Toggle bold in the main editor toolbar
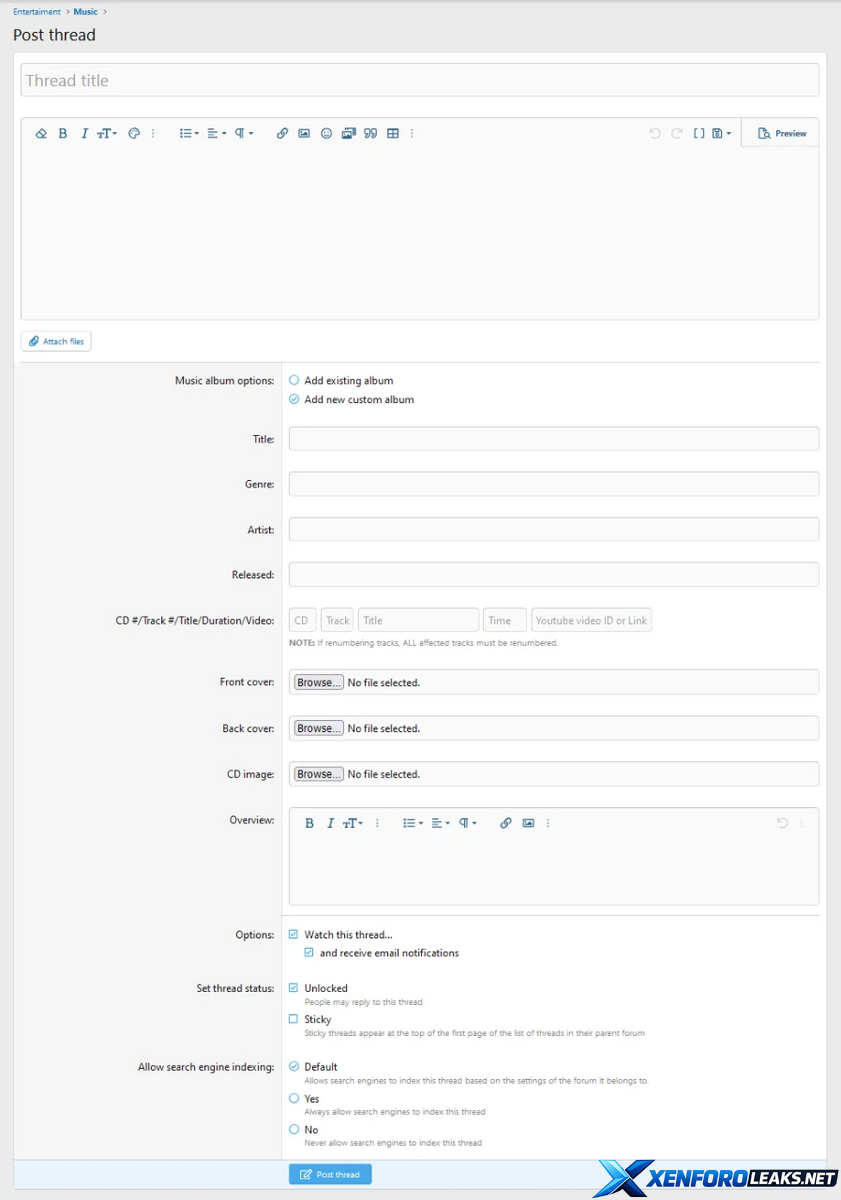This screenshot has height=1200, width=841. click(63, 133)
